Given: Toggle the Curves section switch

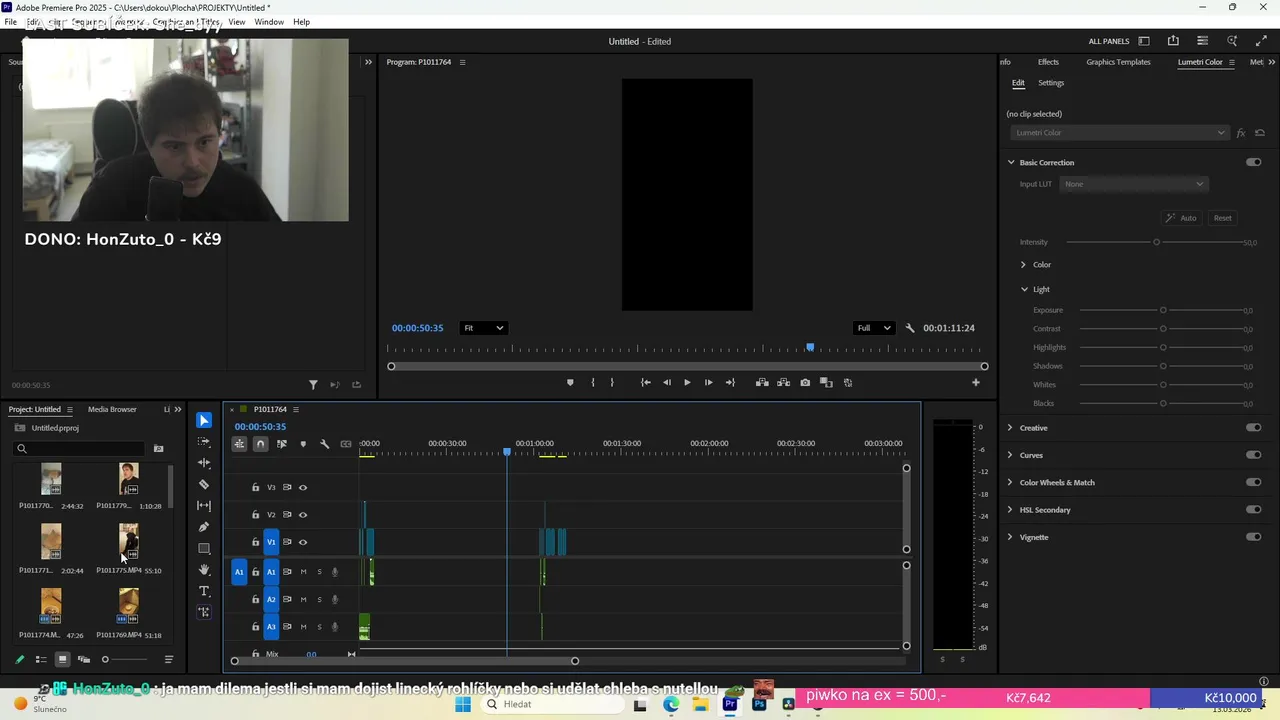Looking at the screenshot, I should 1253,455.
